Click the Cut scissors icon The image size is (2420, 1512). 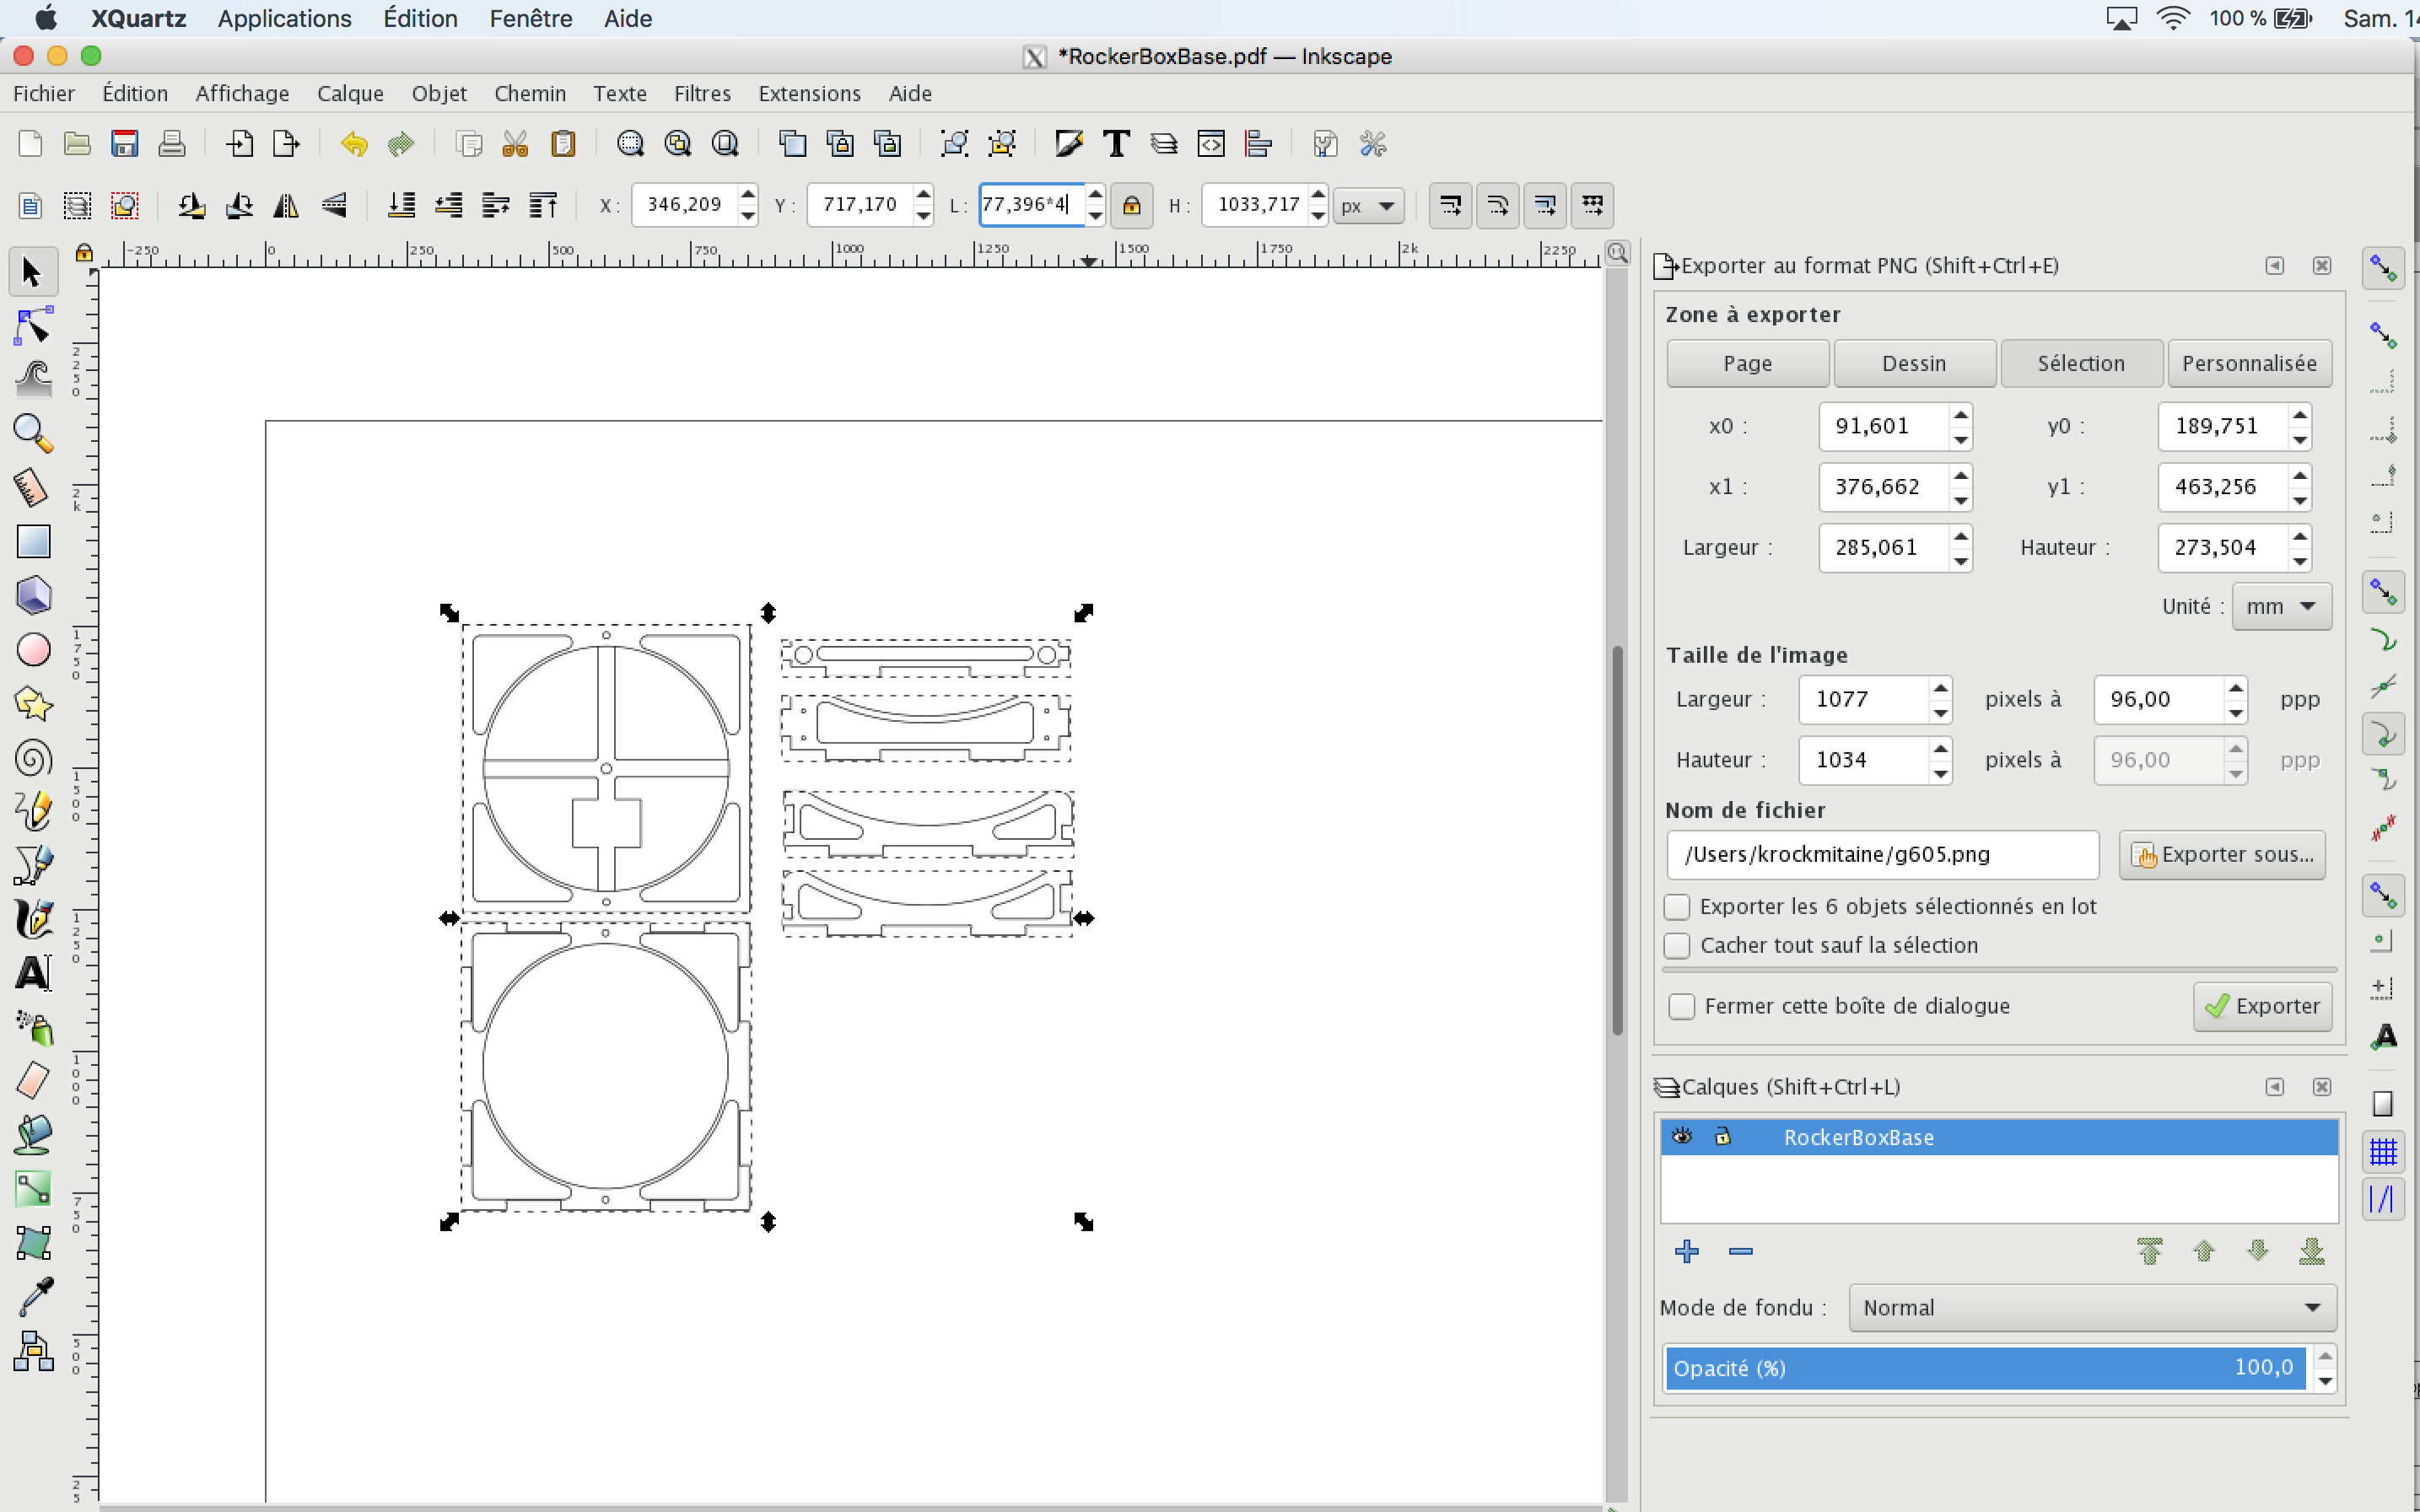point(515,144)
